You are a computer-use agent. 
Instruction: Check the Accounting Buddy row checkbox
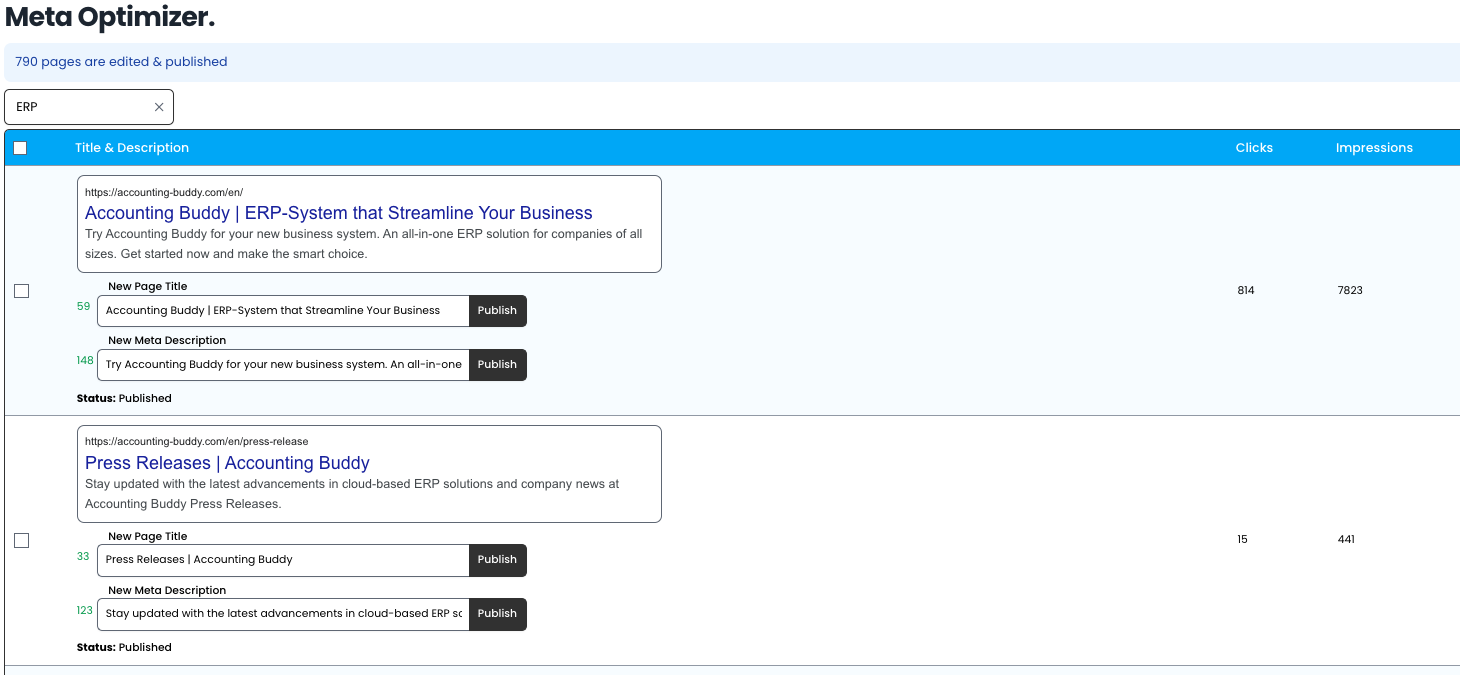tap(21, 290)
